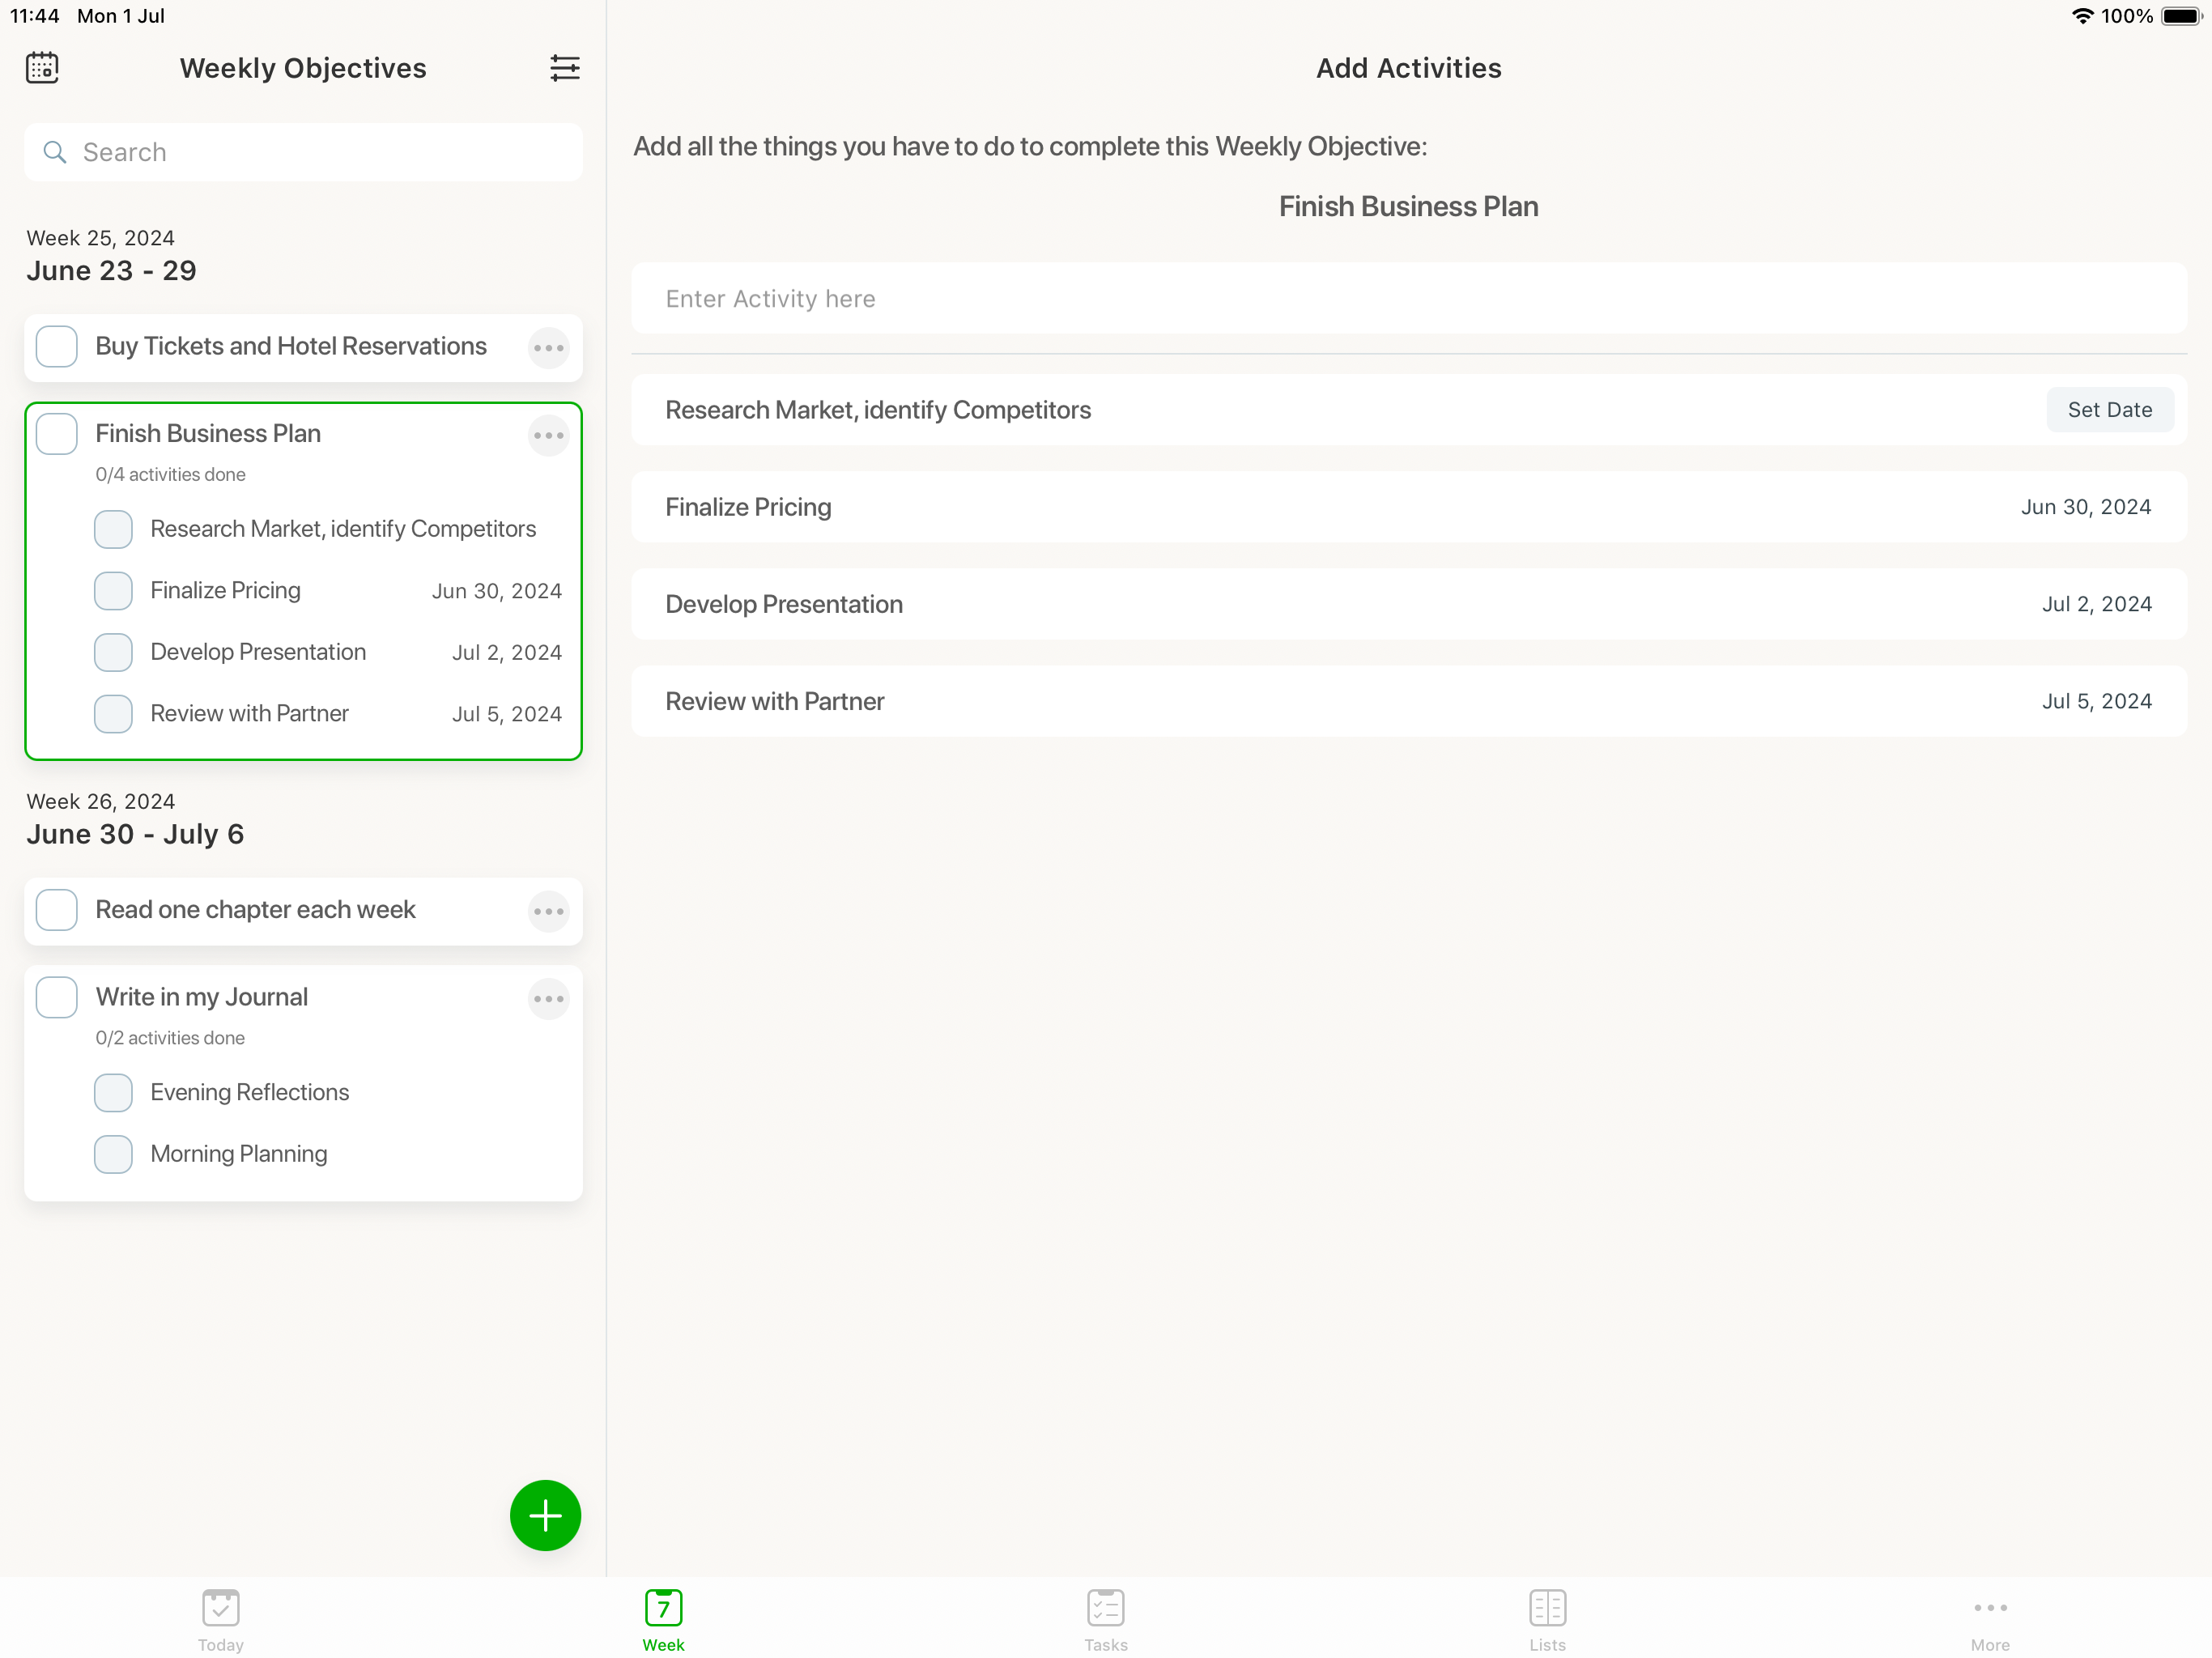The width and height of the screenshot is (2212, 1658).
Task: Open options for Write in my Journal
Action: click(x=548, y=998)
